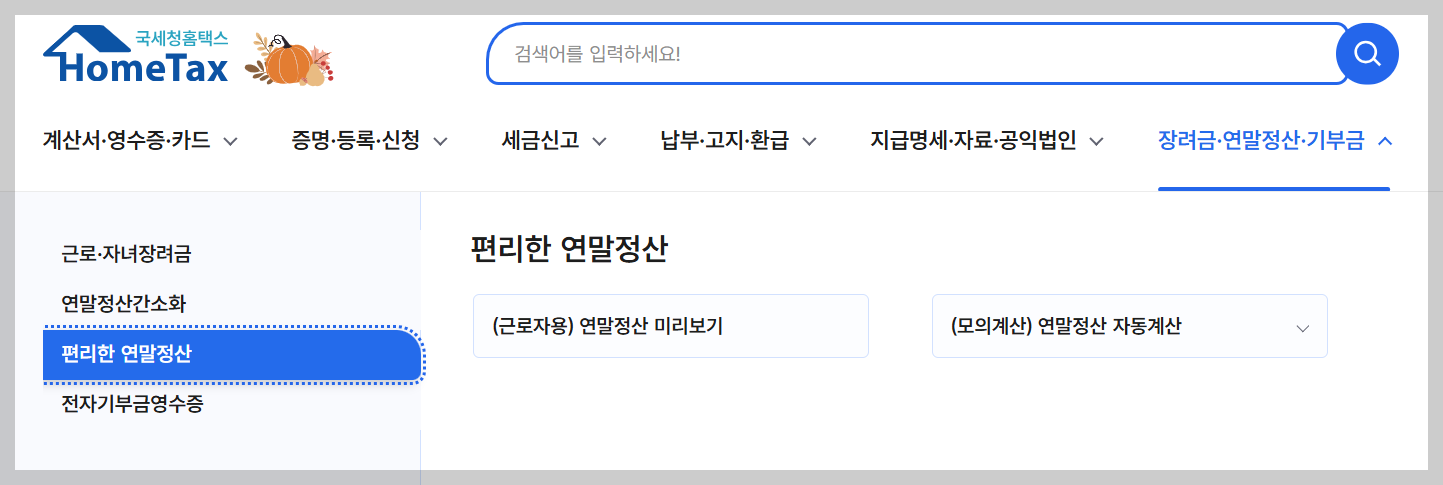Collapse the 장려금·연말정산·기부금 menu chevron
The height and width of the screenshot is (485, 1443).
click(x=1385, y=141)
